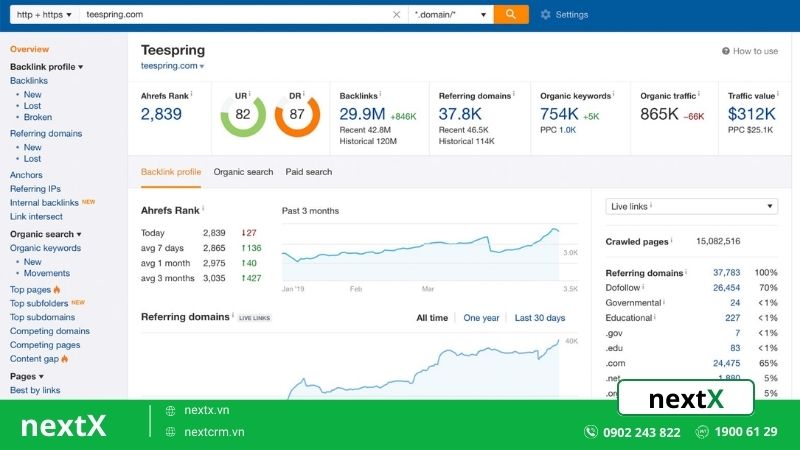The image size is (800, 450).
Task: Open New under Backlinks
Action: [x=32, y=94]
